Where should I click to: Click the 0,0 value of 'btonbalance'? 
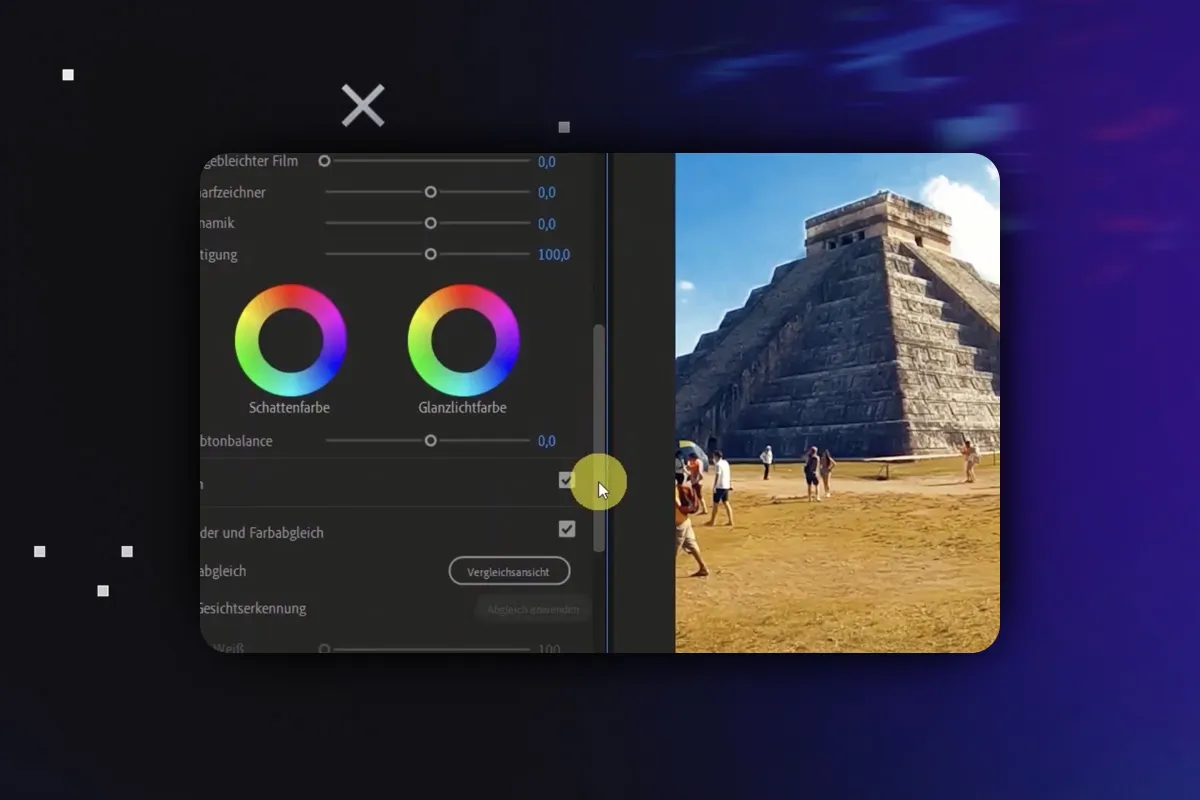(x=547, y=440)
